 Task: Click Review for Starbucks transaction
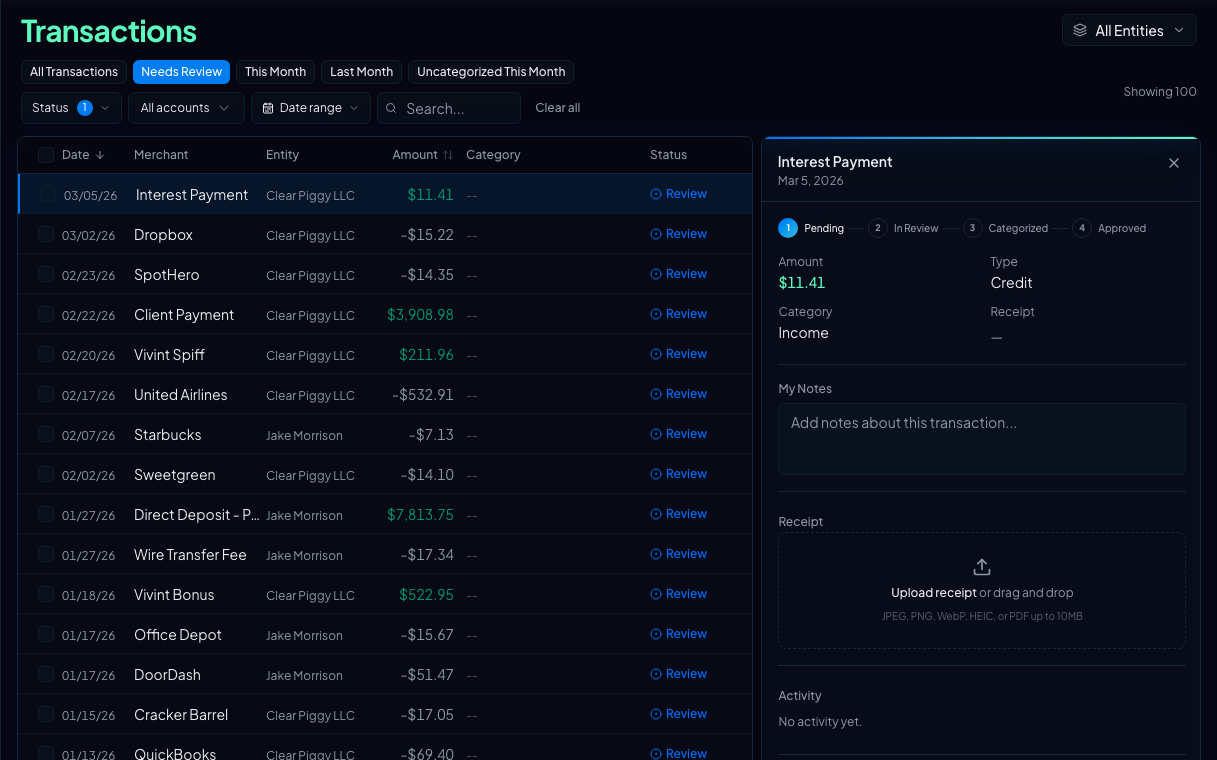679,434
